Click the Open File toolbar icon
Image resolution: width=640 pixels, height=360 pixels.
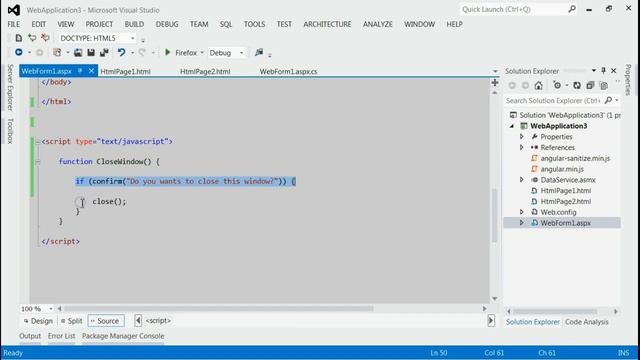[78, 53]
